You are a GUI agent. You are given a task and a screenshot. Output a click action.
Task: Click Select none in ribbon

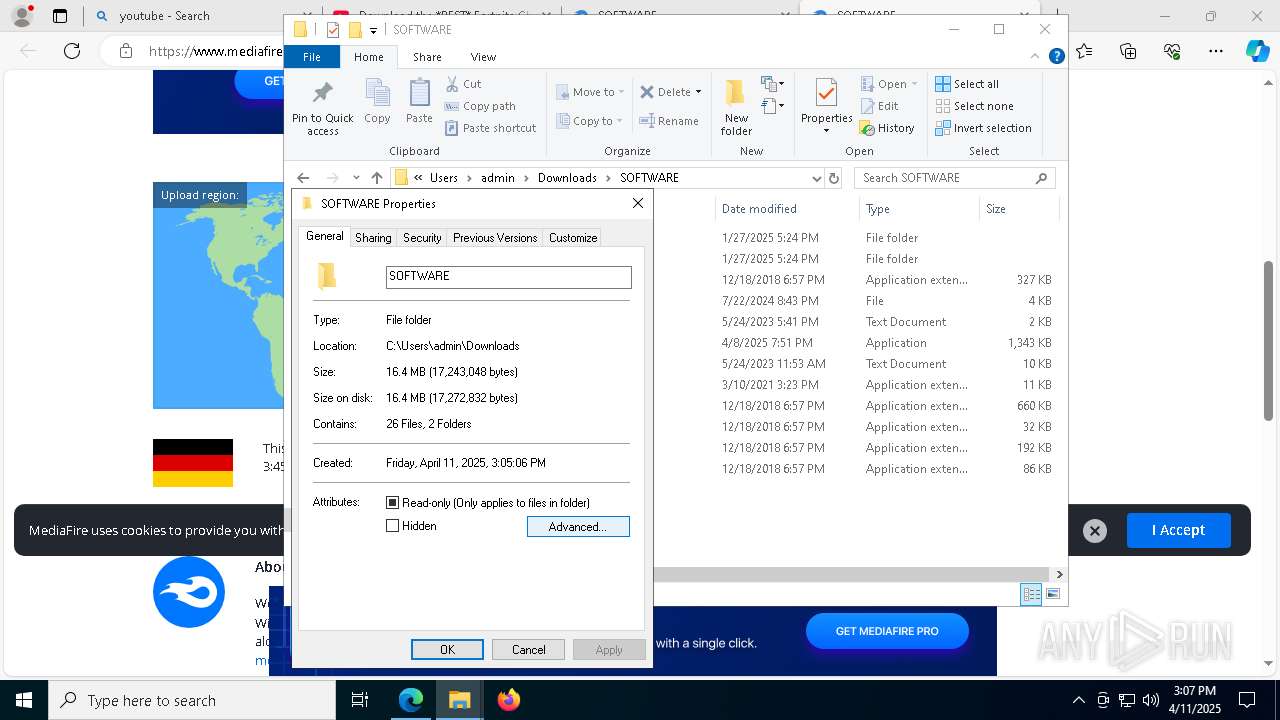(974, 106)
